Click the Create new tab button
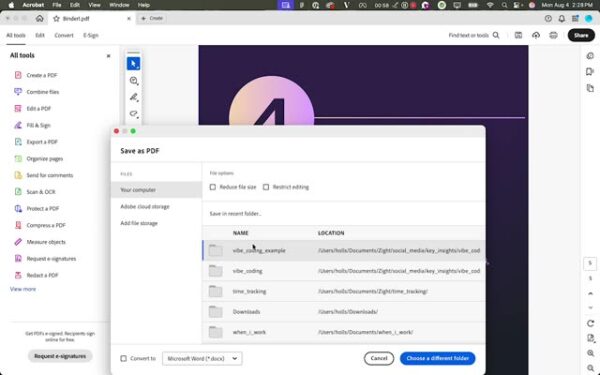Screen dimensions: 600x375 pyautogui.click(x=152, y=18)
